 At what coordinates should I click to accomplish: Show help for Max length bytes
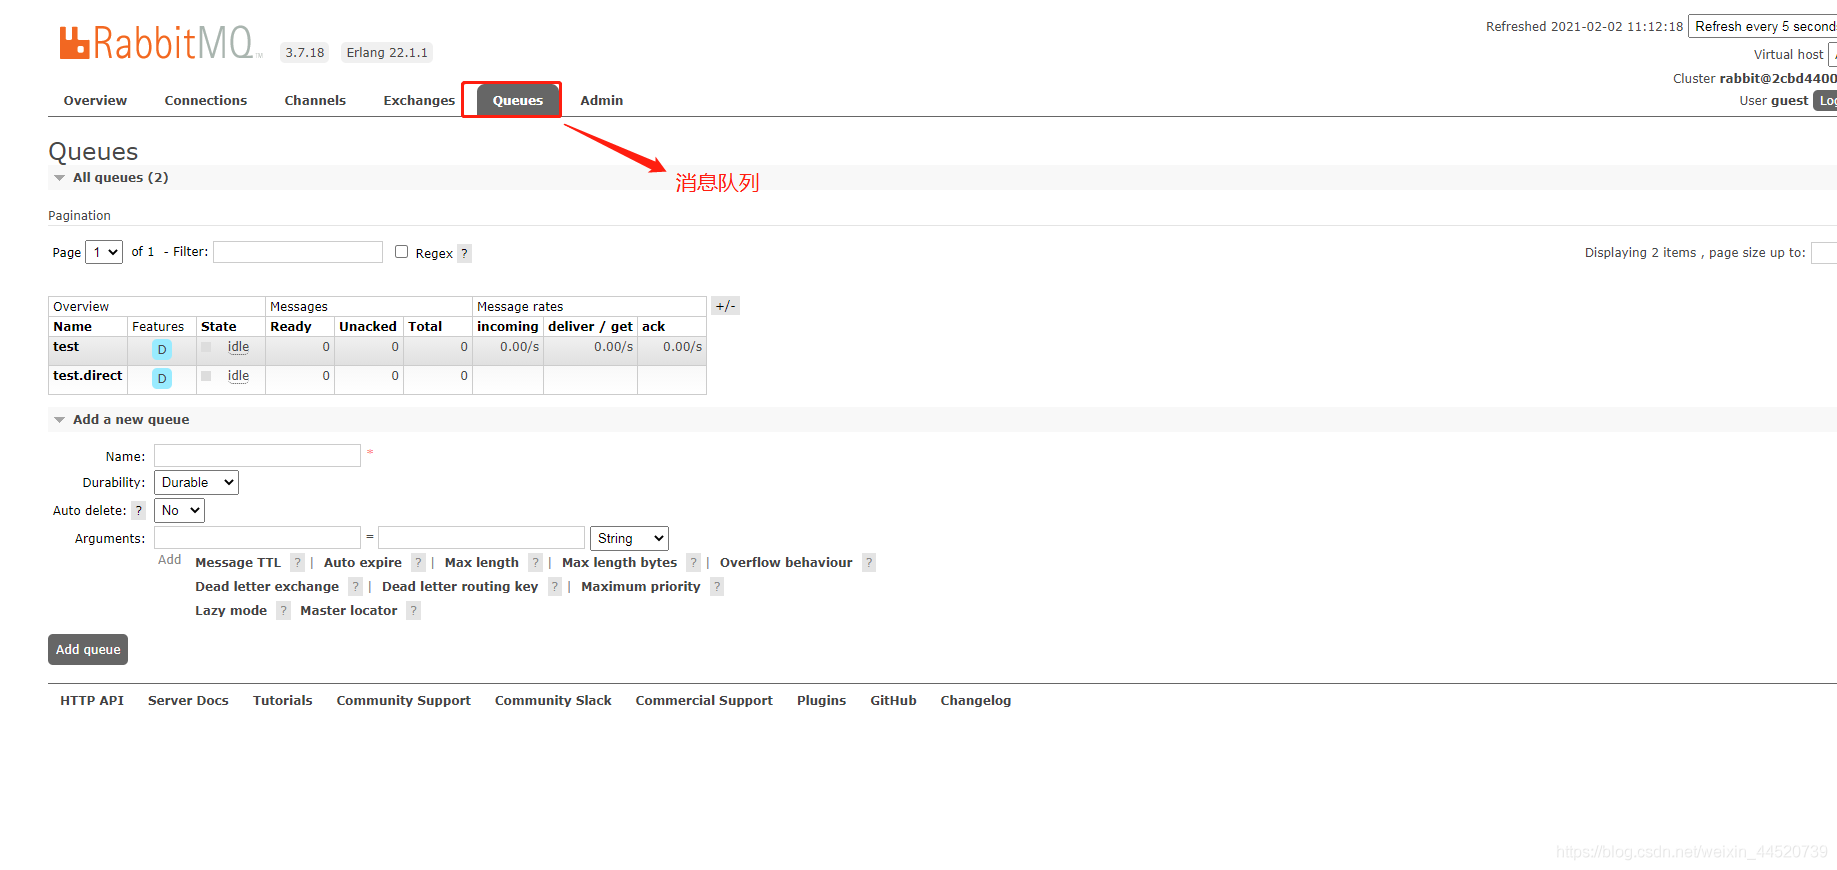[x=693, y=563]
